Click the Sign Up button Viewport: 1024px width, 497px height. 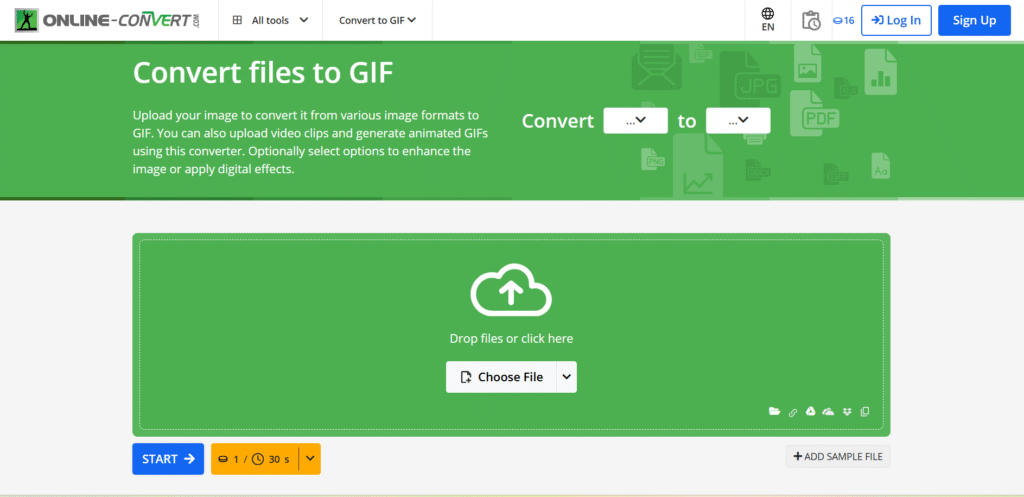(x=974, y=20)
